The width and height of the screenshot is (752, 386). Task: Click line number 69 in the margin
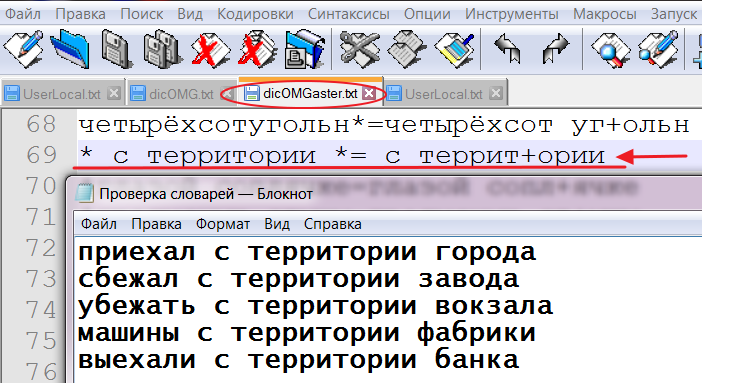click(x=41, y=155)
